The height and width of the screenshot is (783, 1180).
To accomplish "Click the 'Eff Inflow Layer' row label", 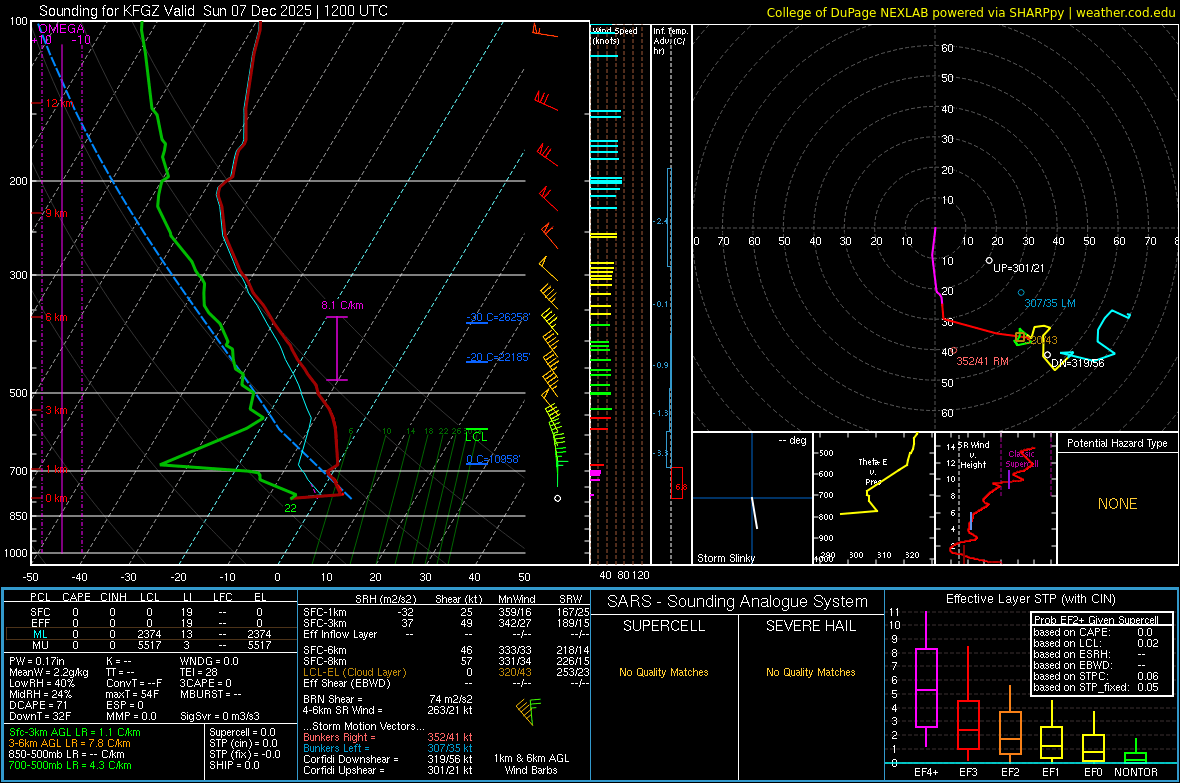I will (x=339, y=634).
